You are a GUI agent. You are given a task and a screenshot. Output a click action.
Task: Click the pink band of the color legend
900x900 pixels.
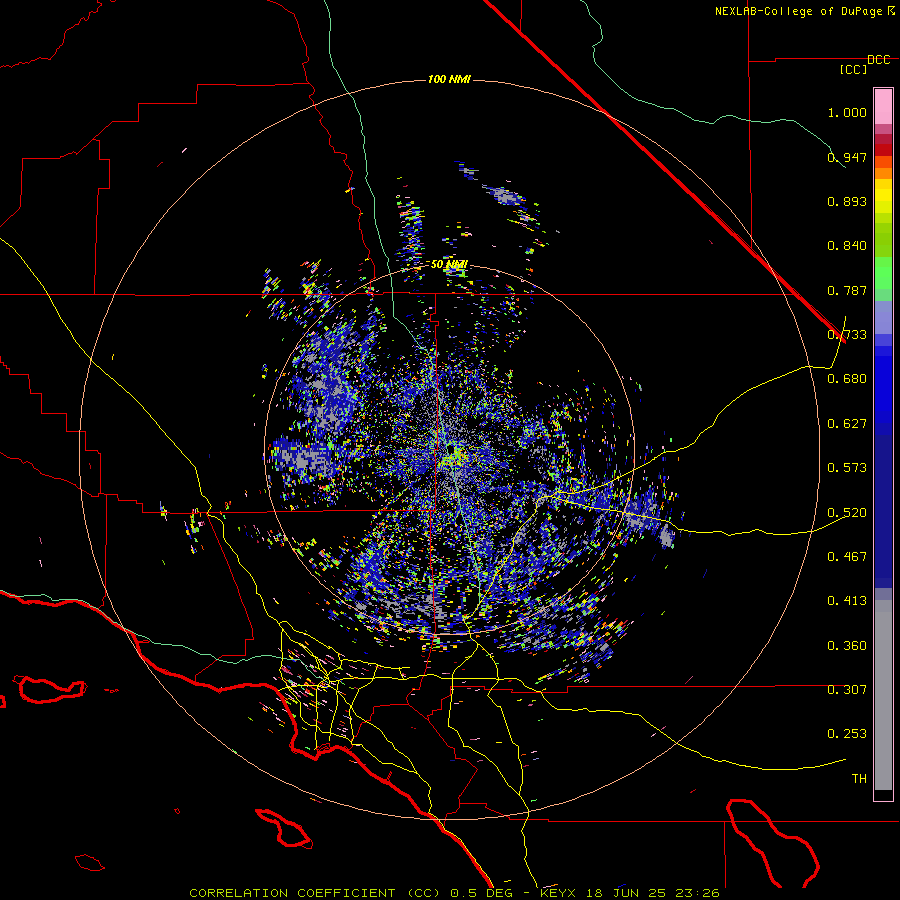click(883, 106)
